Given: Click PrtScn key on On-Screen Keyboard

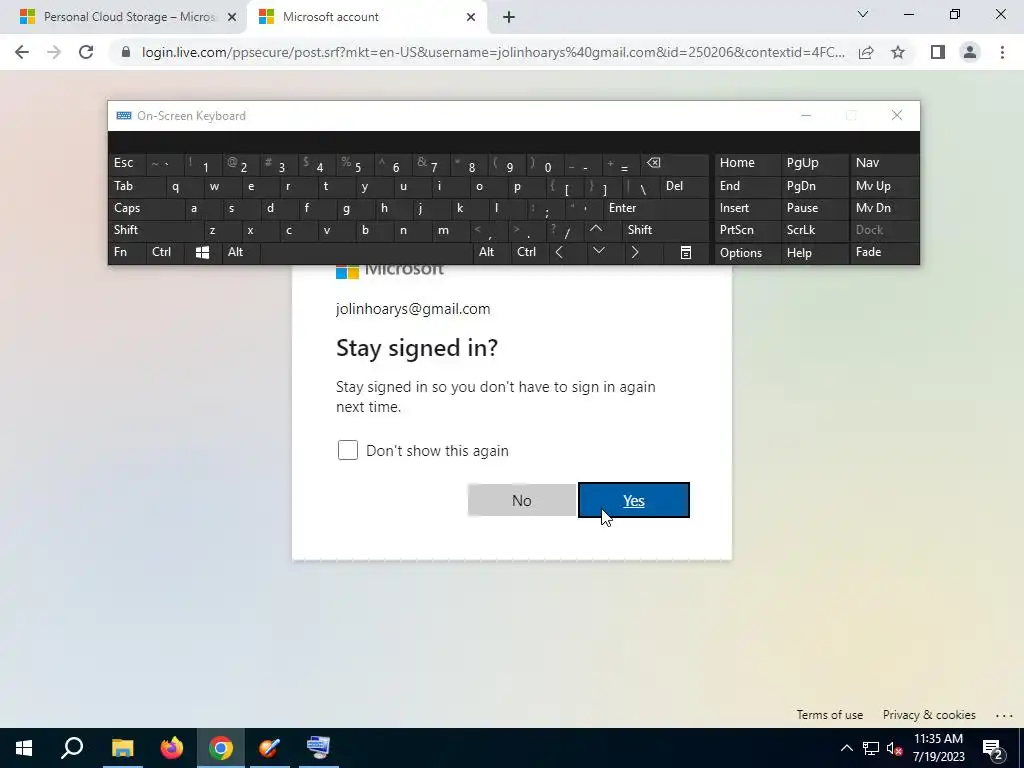Looking at the screenshot, I should pos(747,230).
